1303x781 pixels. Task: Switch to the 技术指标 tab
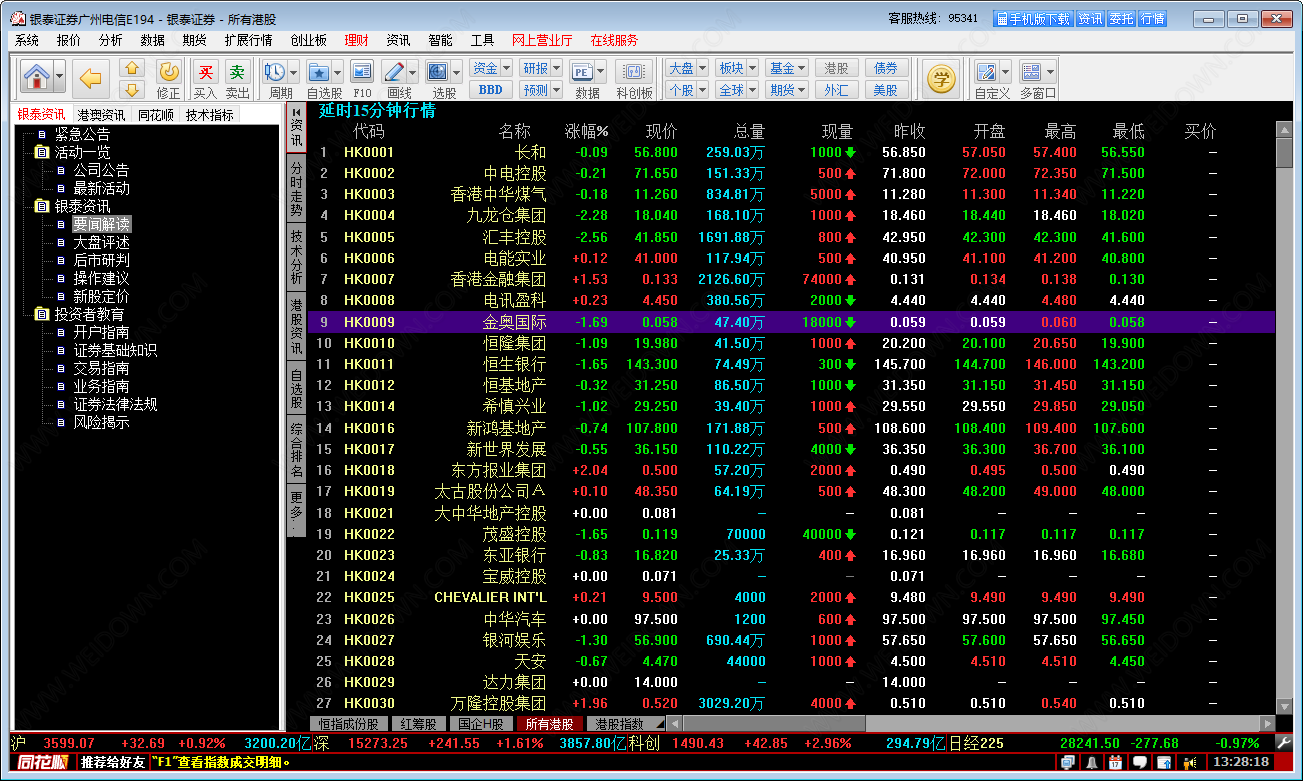click(x=210, y=115)
